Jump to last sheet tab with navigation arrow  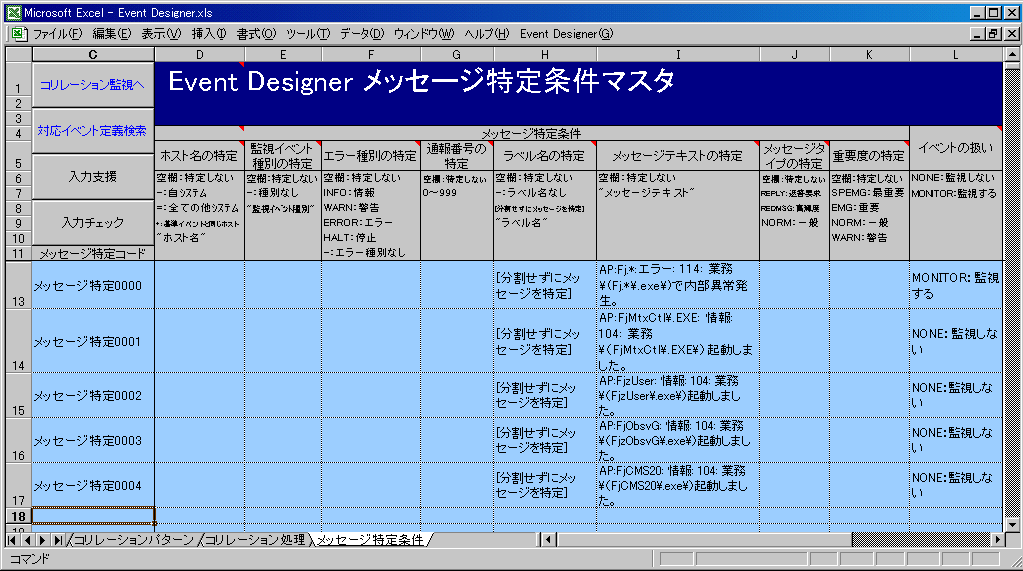pyautogui.click(x=59, y=540)
